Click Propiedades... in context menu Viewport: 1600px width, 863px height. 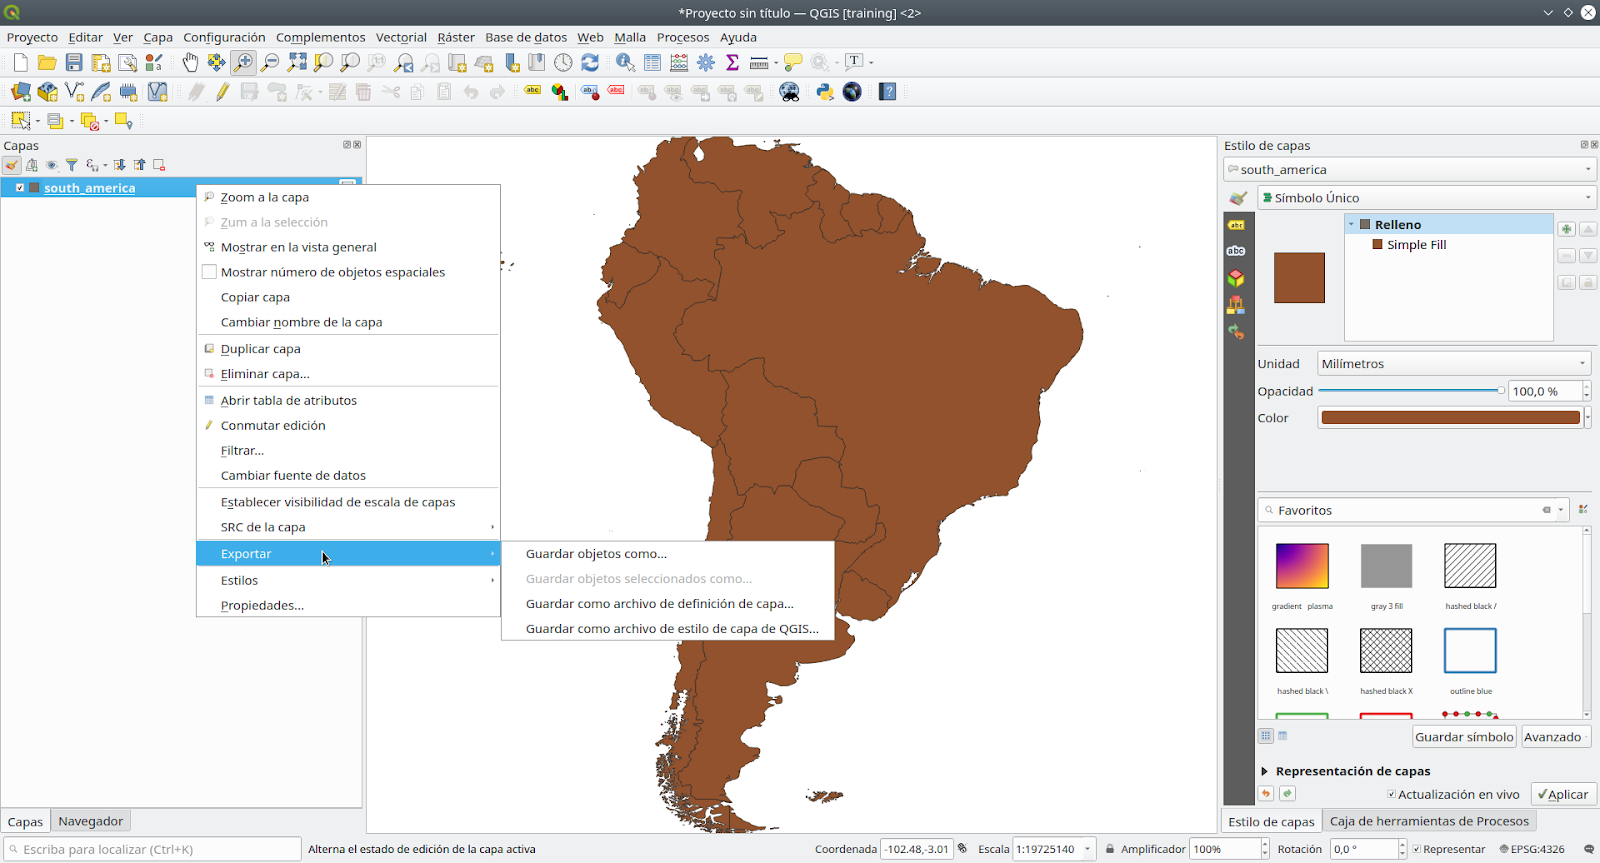tap(262, 605)
